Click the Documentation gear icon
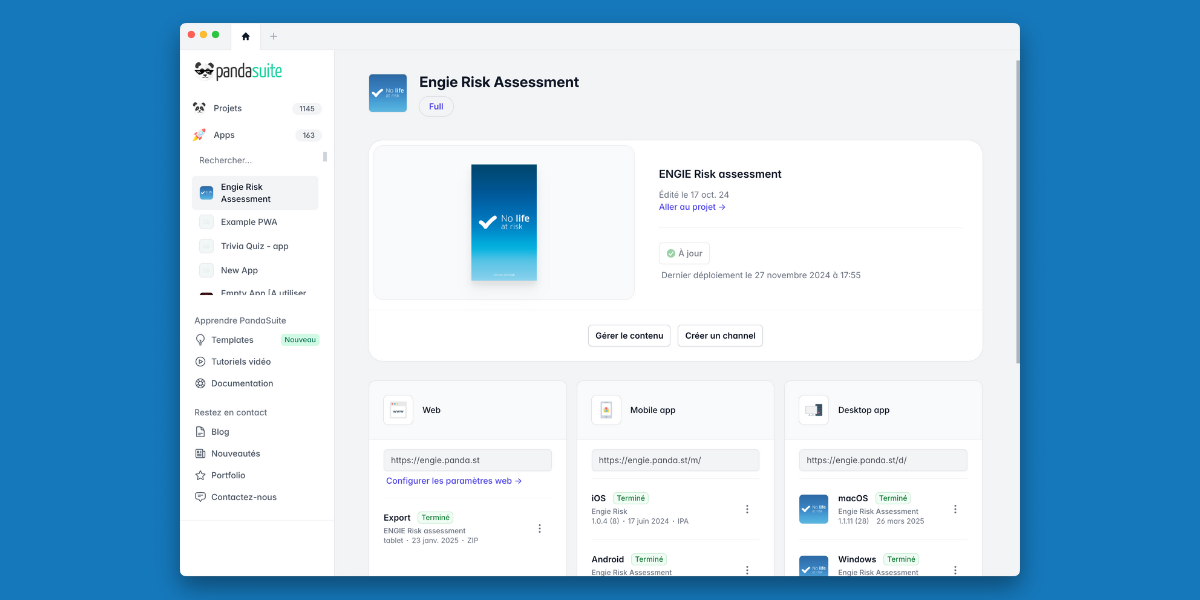Viewport: 1200px width, 600px height. point(199,383)
